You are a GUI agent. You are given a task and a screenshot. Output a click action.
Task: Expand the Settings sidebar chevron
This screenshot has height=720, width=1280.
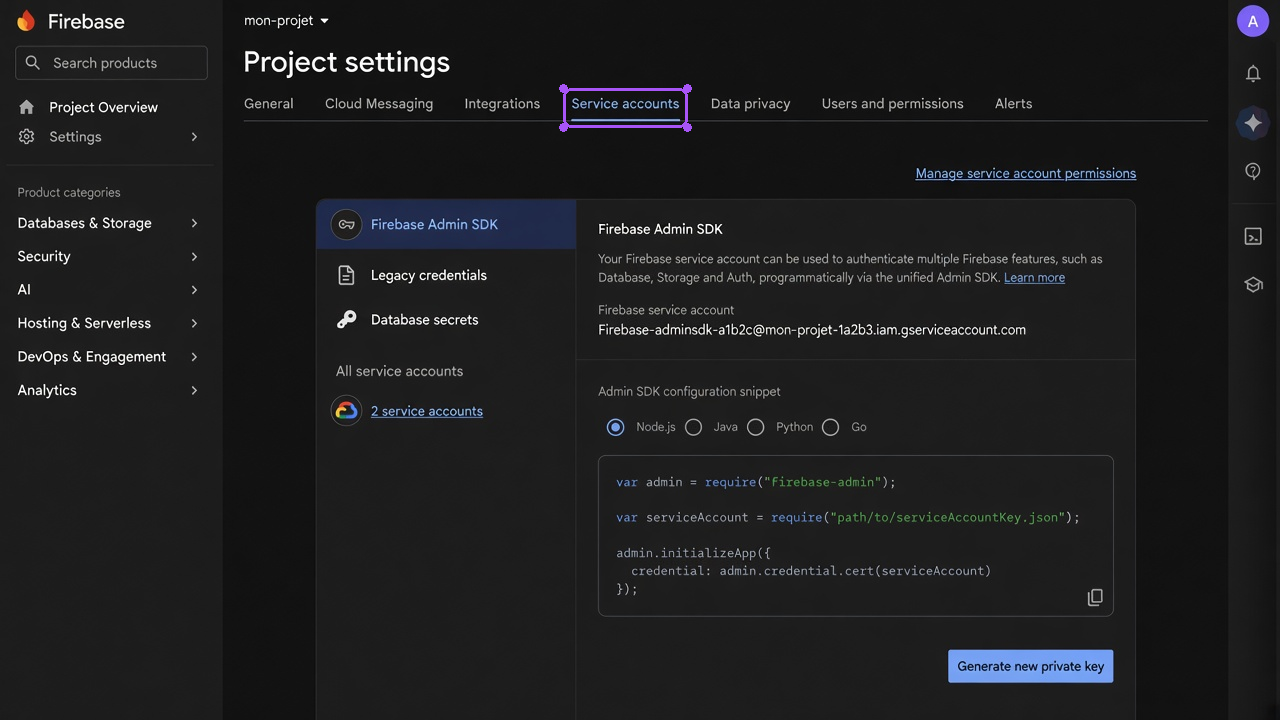point(194,137)
